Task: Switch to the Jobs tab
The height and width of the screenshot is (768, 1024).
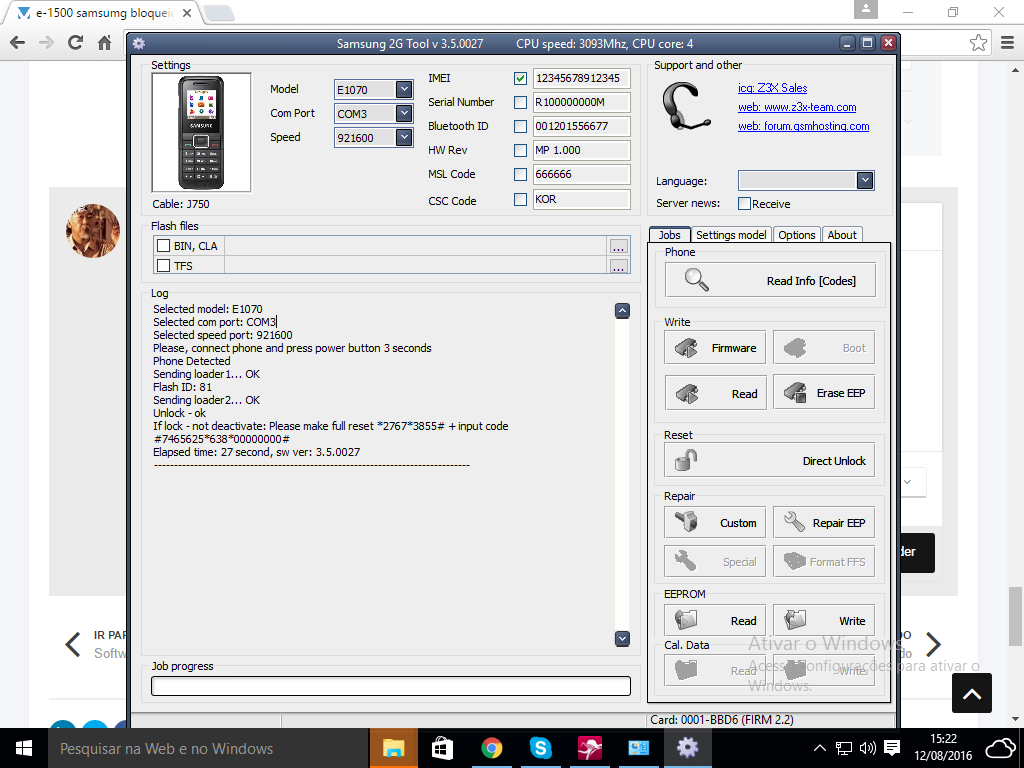Action: (x=669, y=235)
